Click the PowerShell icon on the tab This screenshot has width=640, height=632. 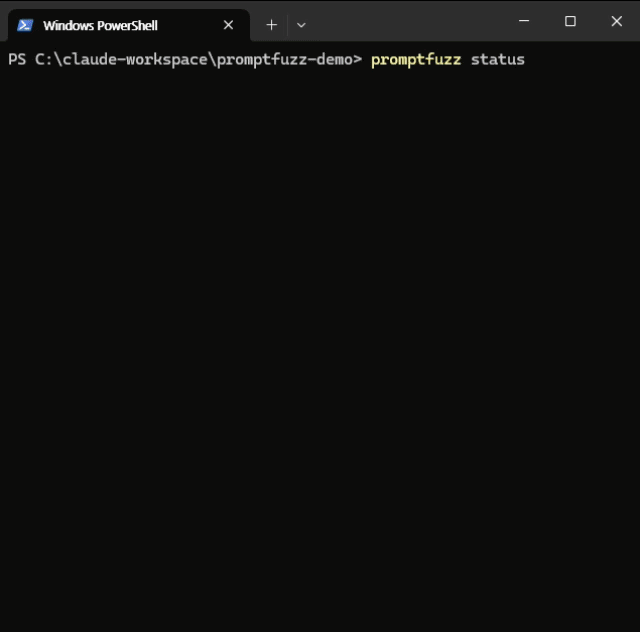[x=25, y=25]
